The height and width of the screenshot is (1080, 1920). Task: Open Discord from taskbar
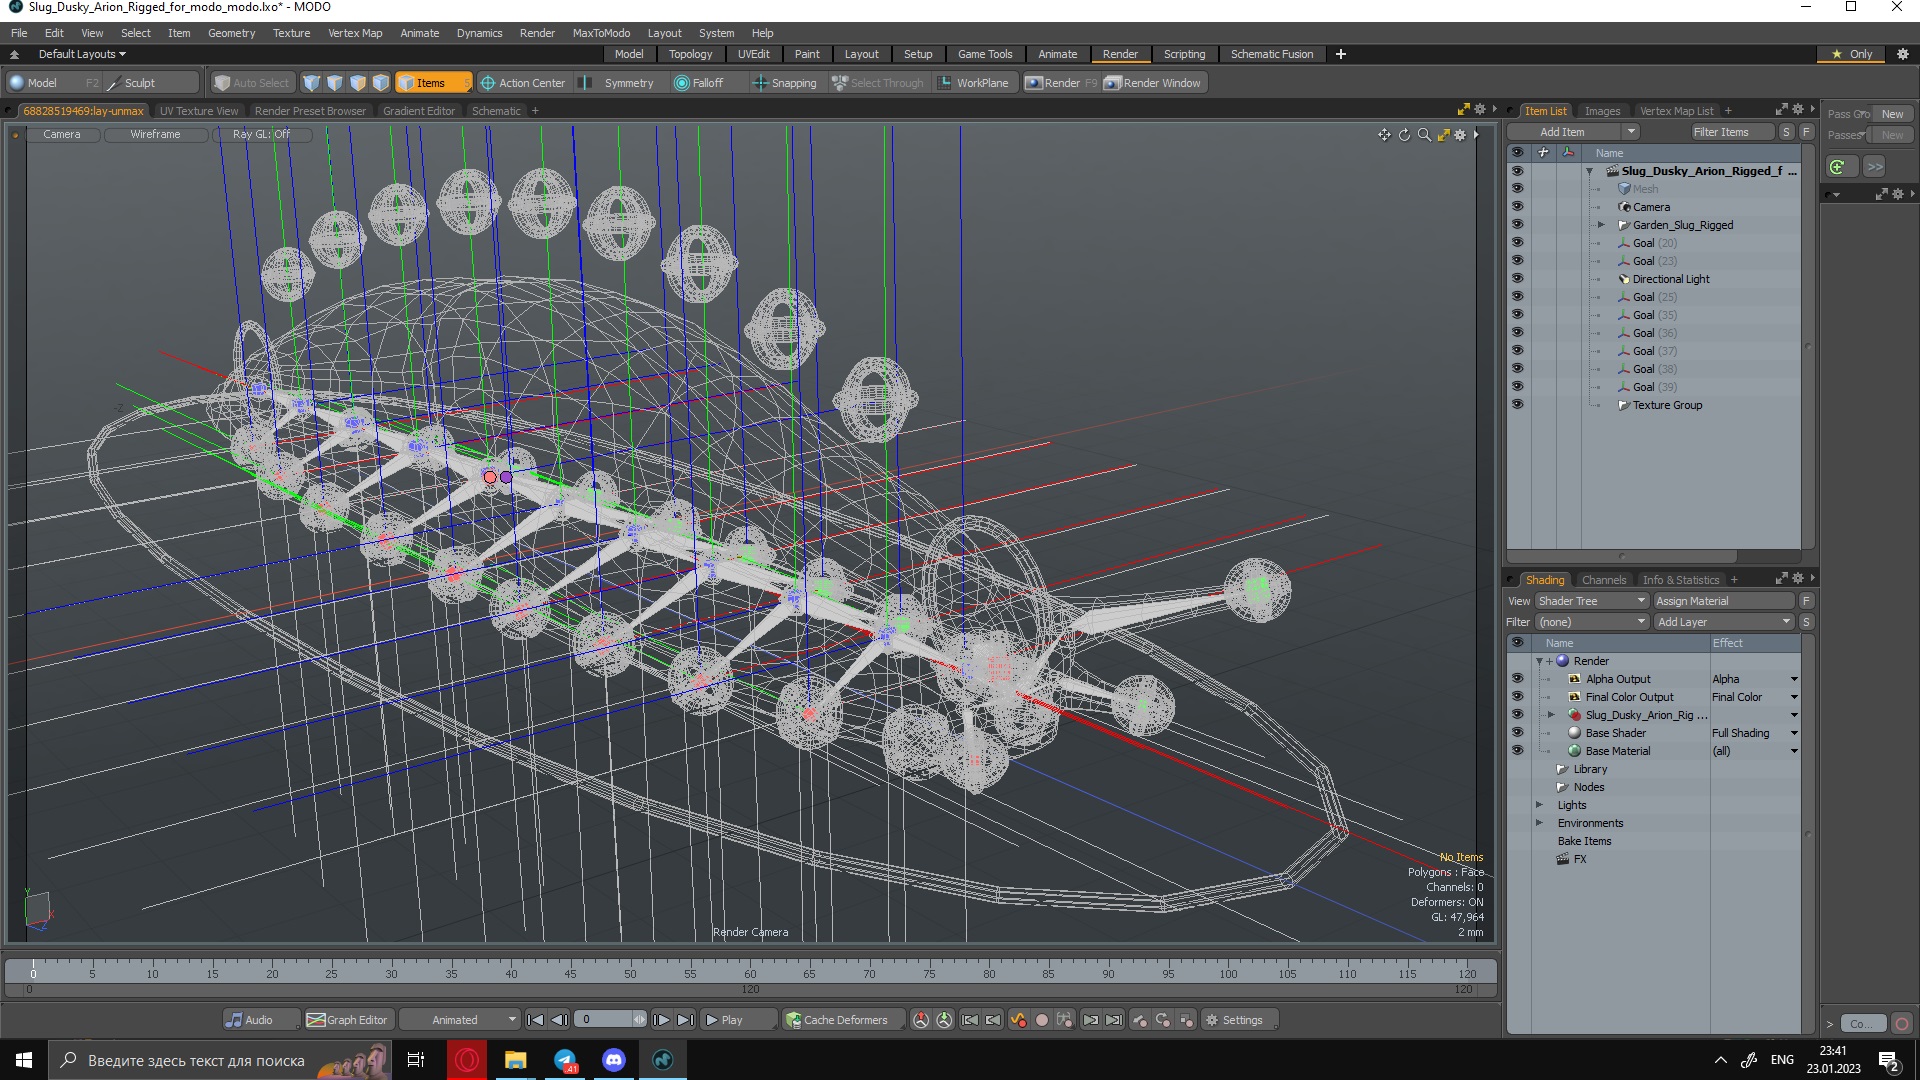(x=614, y=1060)
